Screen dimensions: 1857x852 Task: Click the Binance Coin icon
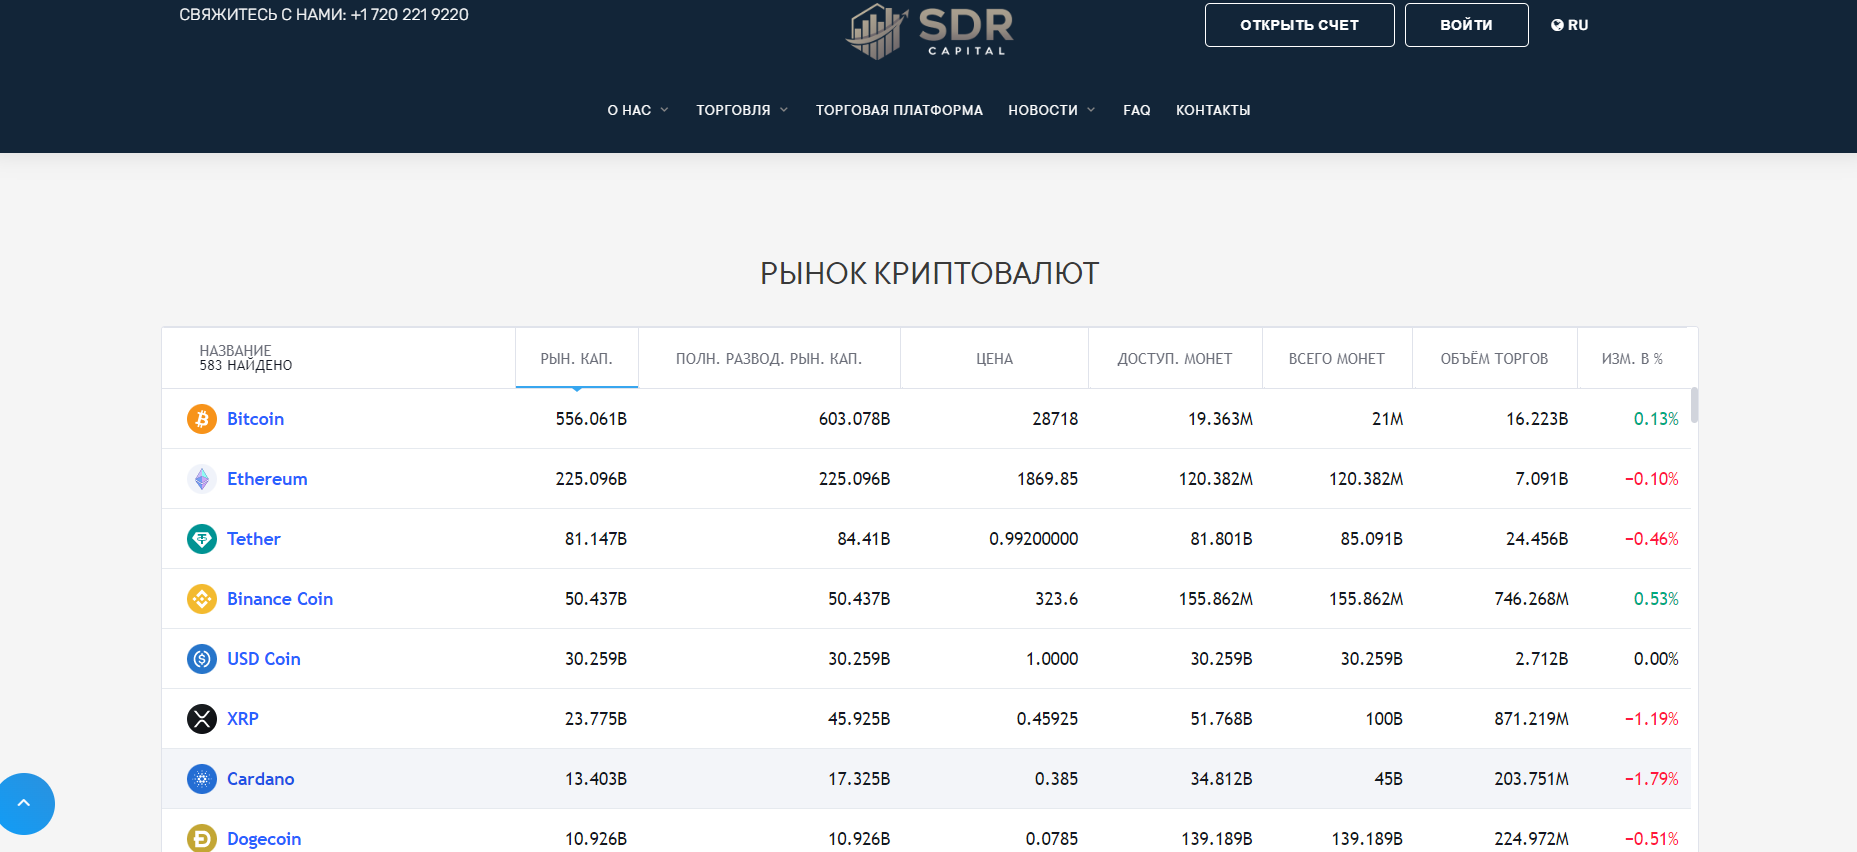(x=202, y=599)
